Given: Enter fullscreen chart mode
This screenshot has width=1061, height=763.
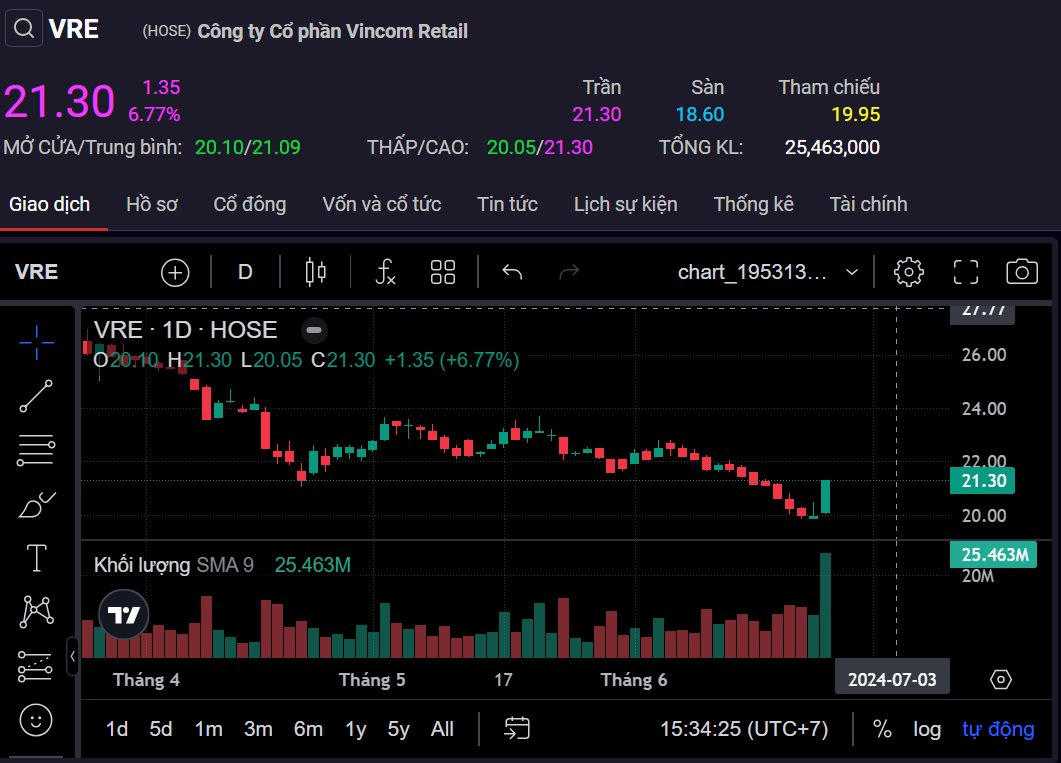Looking at the screenshot, I should click(x=965, y=272).
